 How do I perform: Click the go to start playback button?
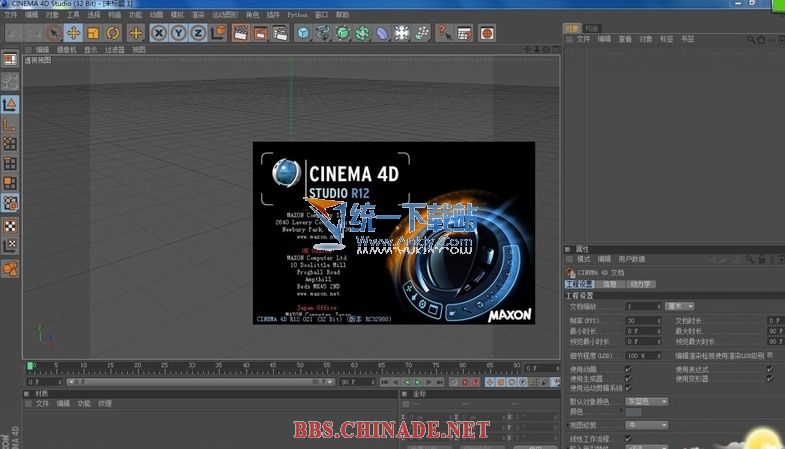pyautogui.click(x=384, y=382)
